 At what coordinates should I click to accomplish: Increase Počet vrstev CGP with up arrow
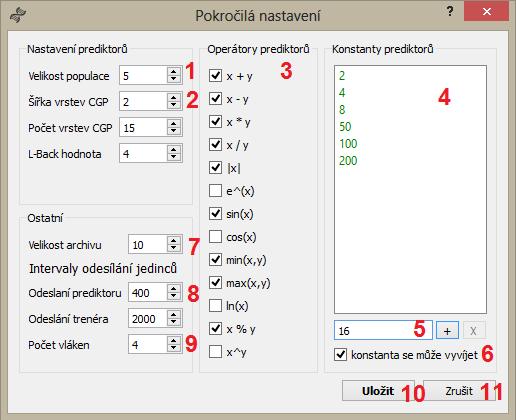tap(174, 123)
